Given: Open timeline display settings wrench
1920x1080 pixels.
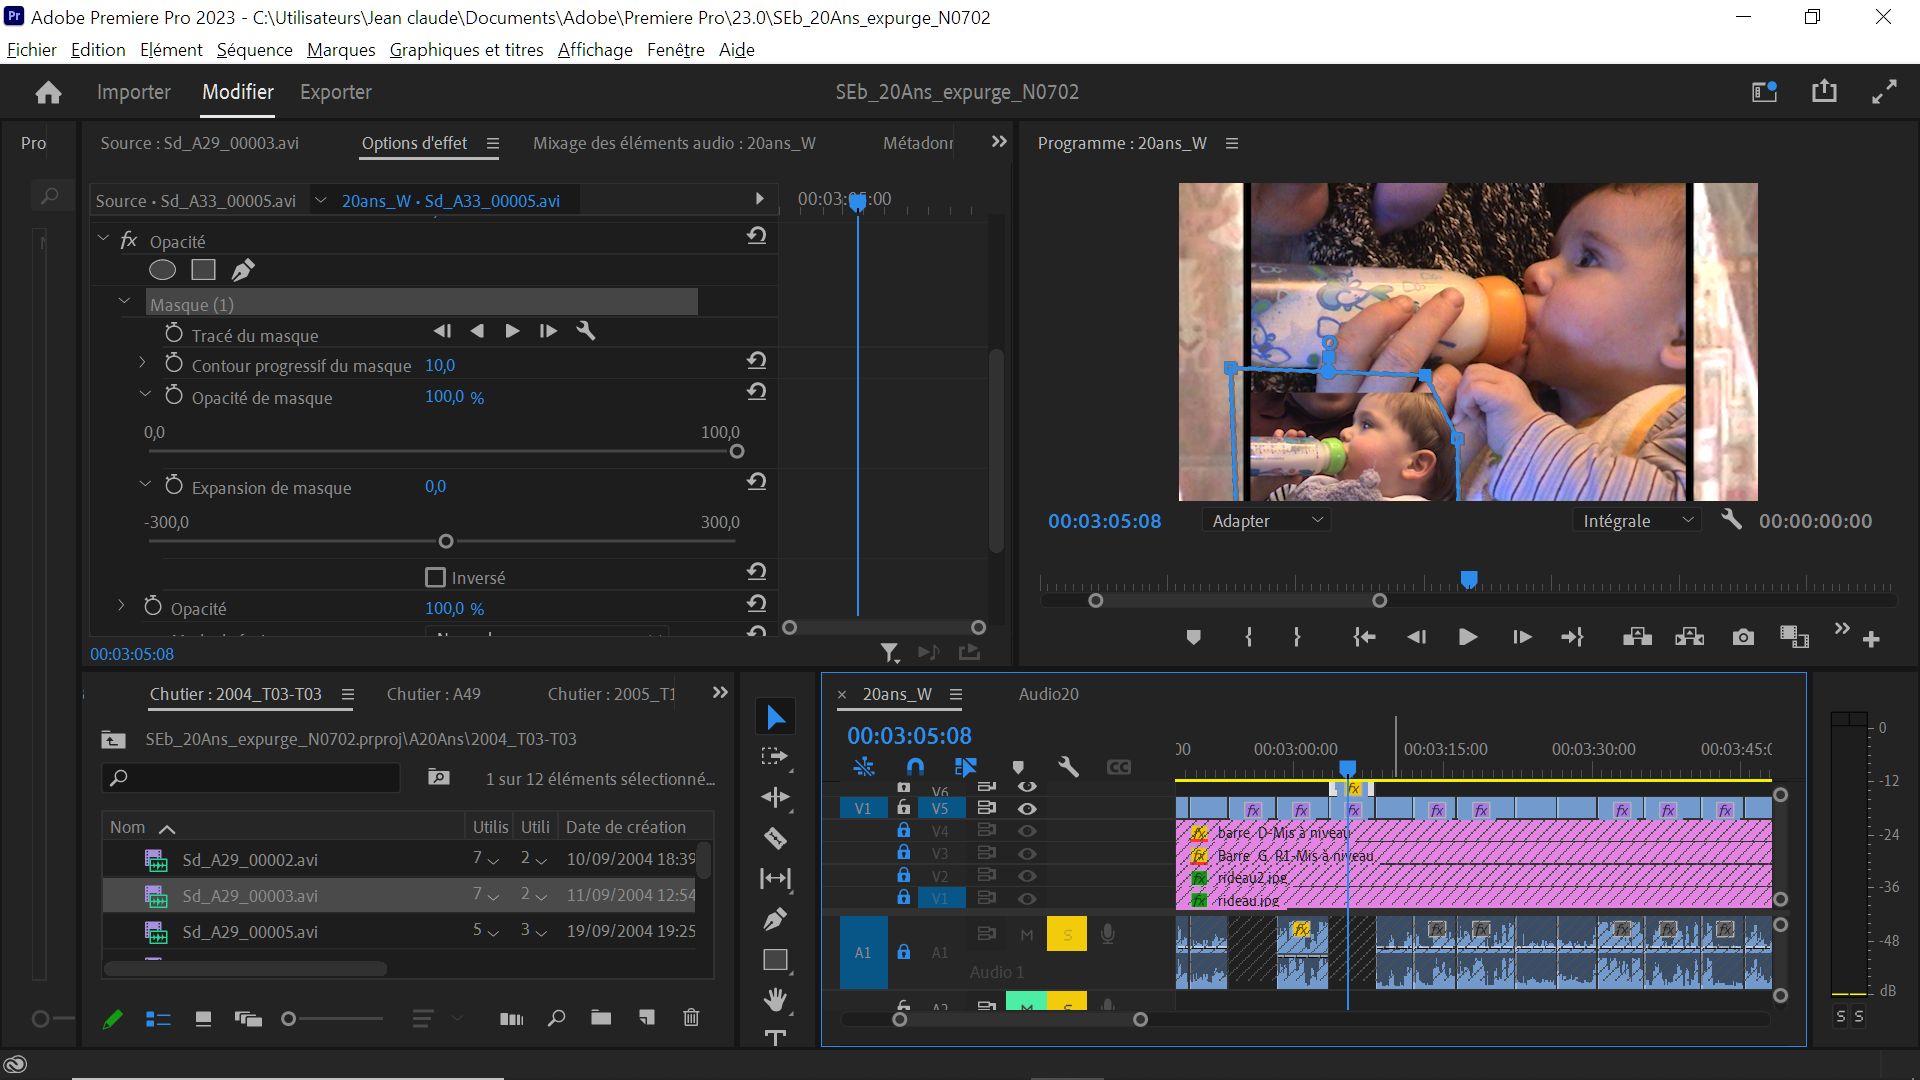Looking at the screenshot, I should (1068, 767).
